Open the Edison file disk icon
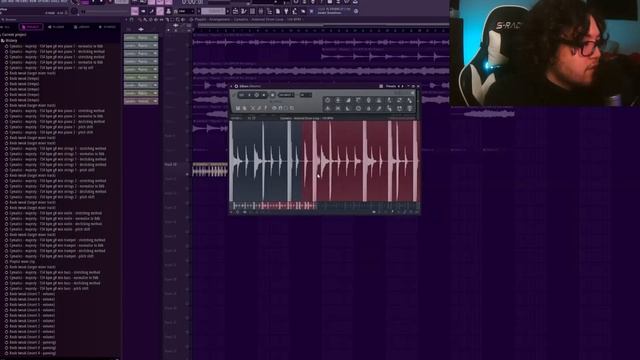 (238, 108)
